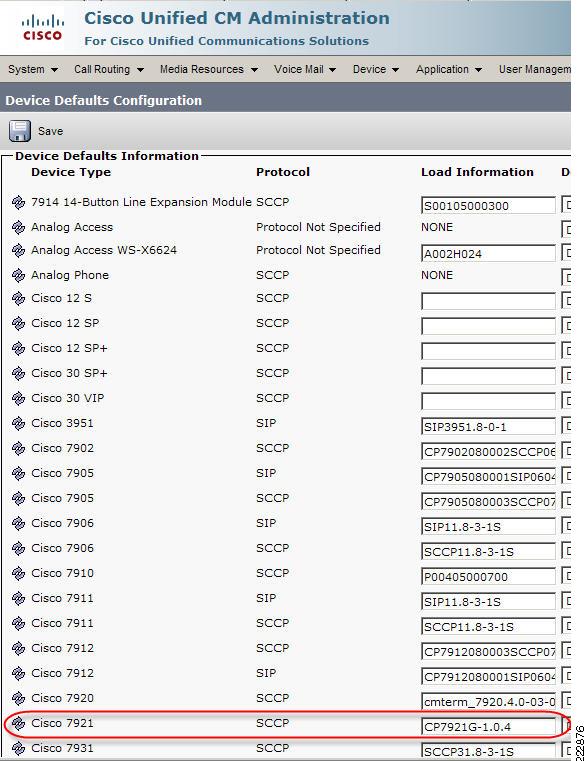Click the Protocol column header
Image resolution: width=584 pixels, height=761 pixels.
pos(283,172)
